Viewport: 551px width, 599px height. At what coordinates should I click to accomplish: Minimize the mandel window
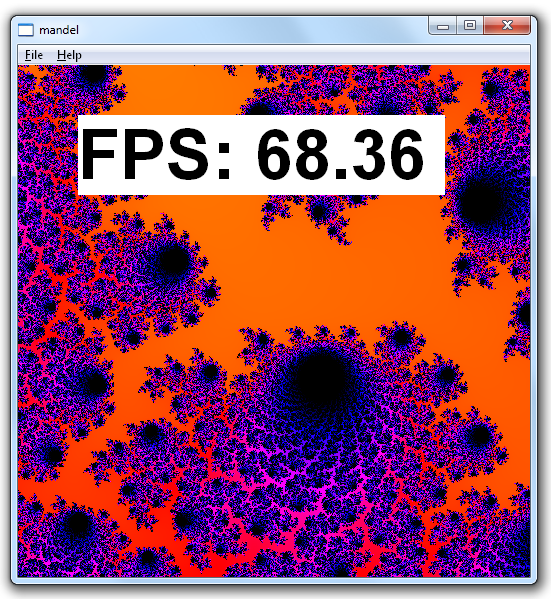point(443,26)
